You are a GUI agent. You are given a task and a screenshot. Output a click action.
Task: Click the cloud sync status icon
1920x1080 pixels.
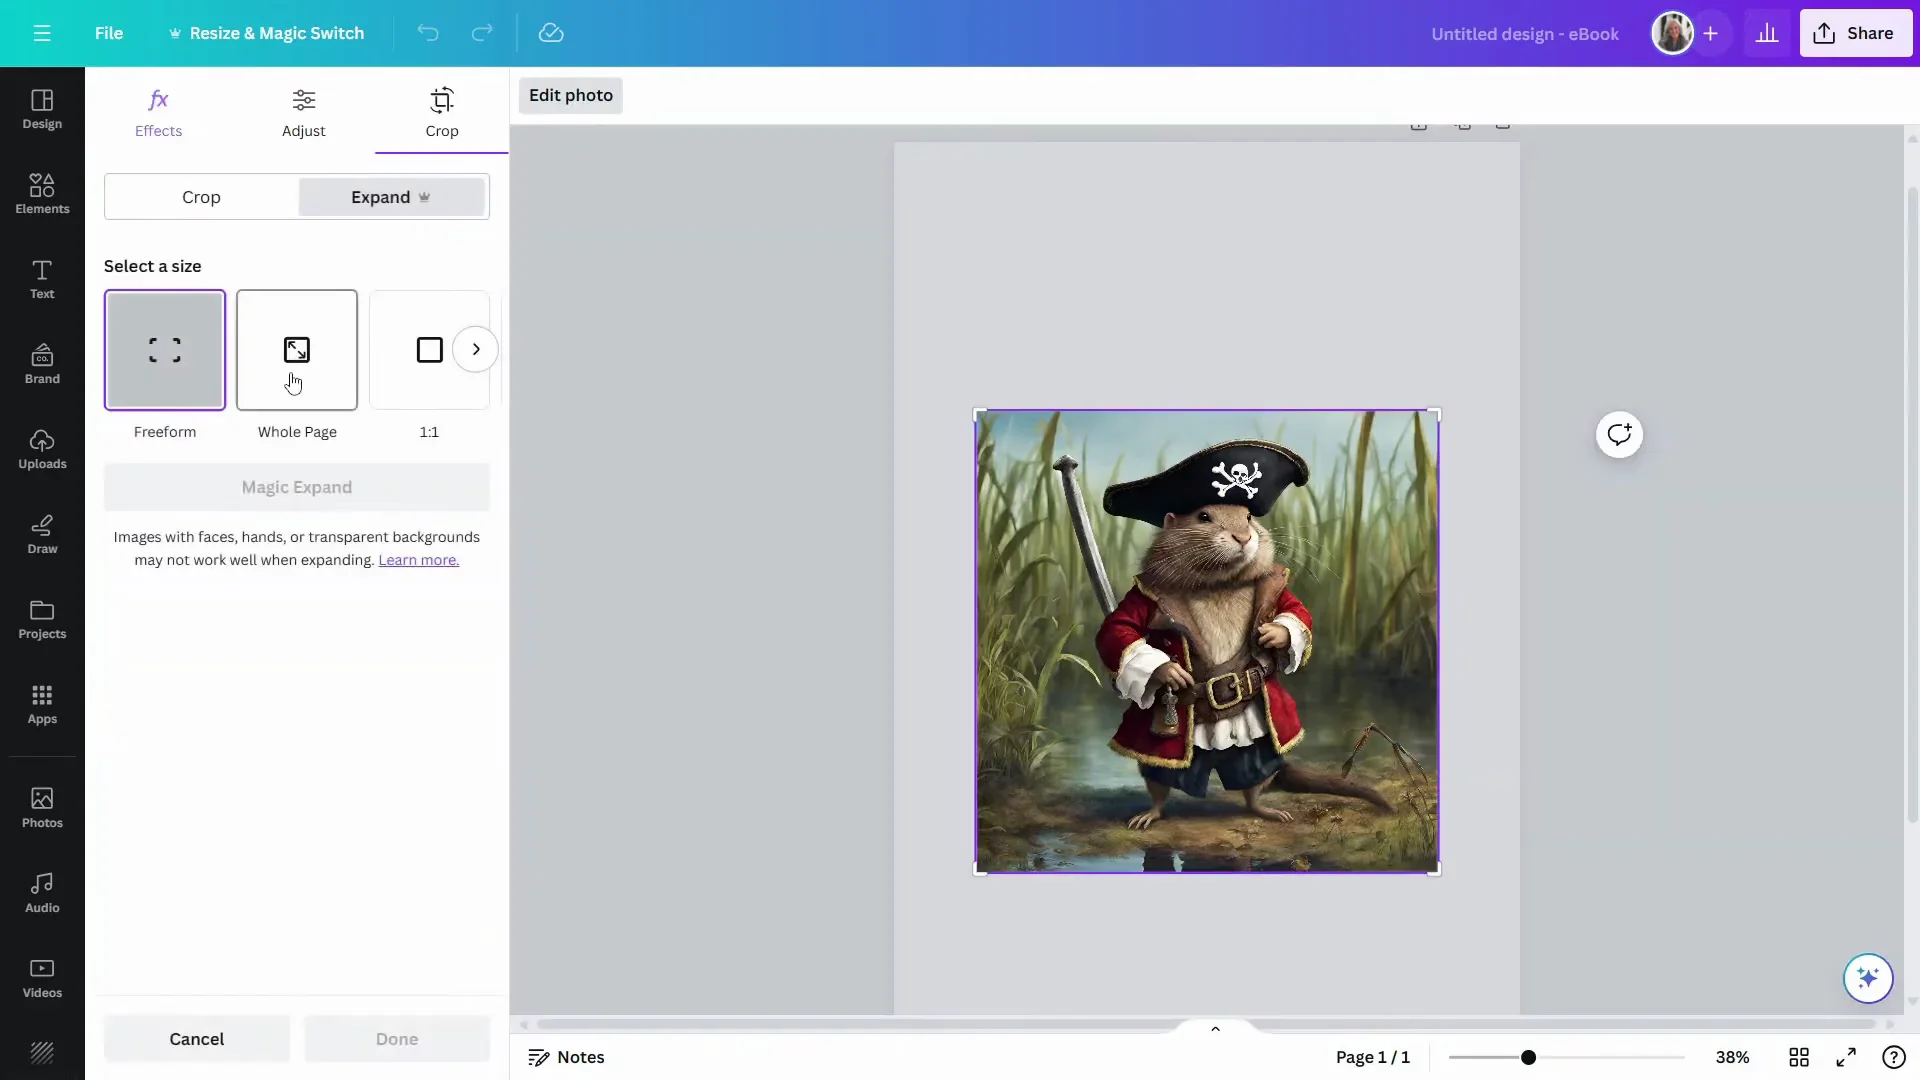551,33
